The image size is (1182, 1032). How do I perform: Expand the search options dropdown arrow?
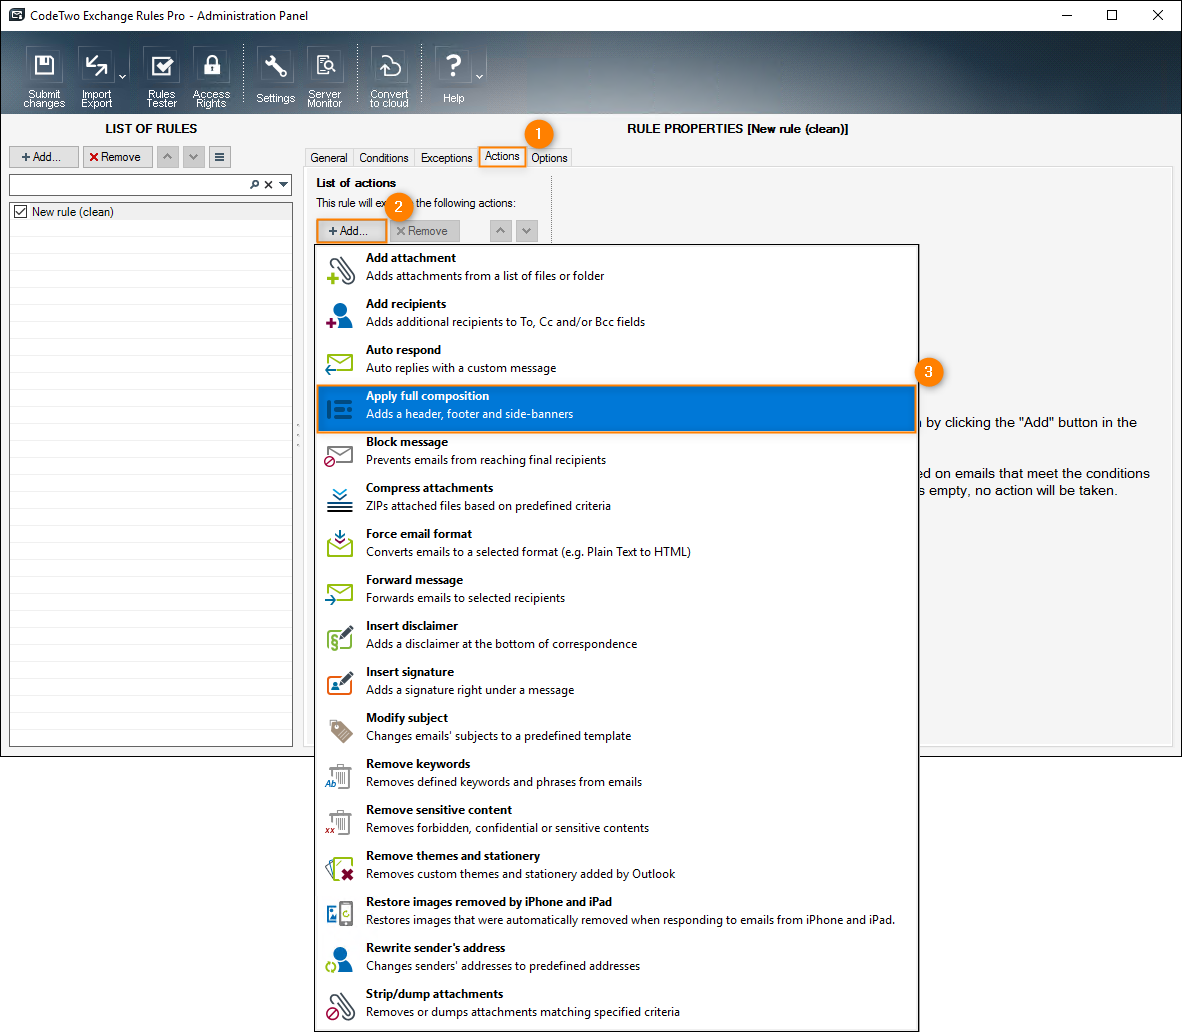tap(283, 185)
